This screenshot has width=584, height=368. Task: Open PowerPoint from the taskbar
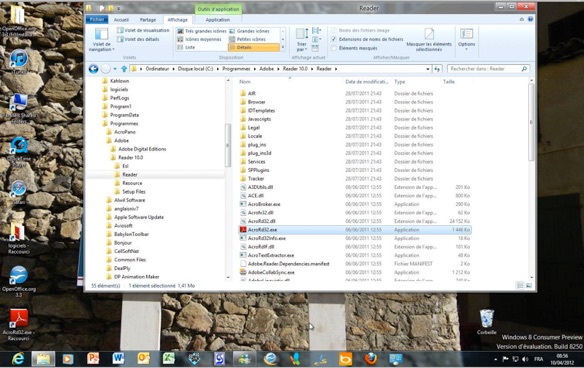(x=93, y=359)
